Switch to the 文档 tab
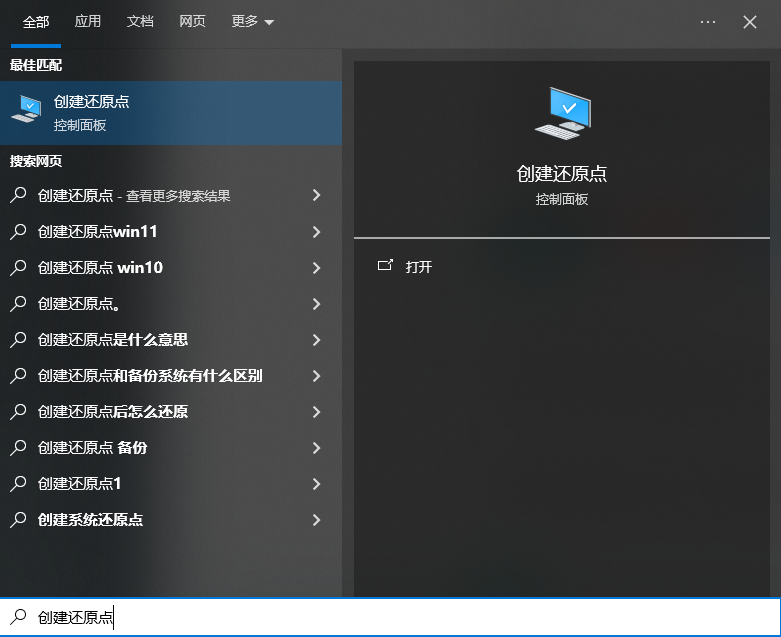Viewport: 781px width, 637px height. coord(140,21)
